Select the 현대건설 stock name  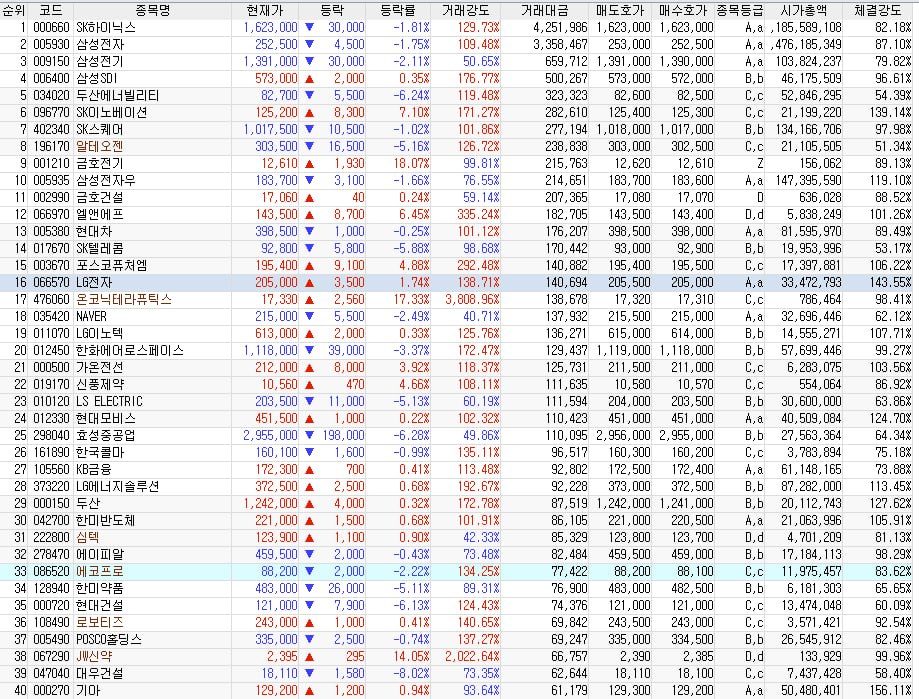click(100, 605)
